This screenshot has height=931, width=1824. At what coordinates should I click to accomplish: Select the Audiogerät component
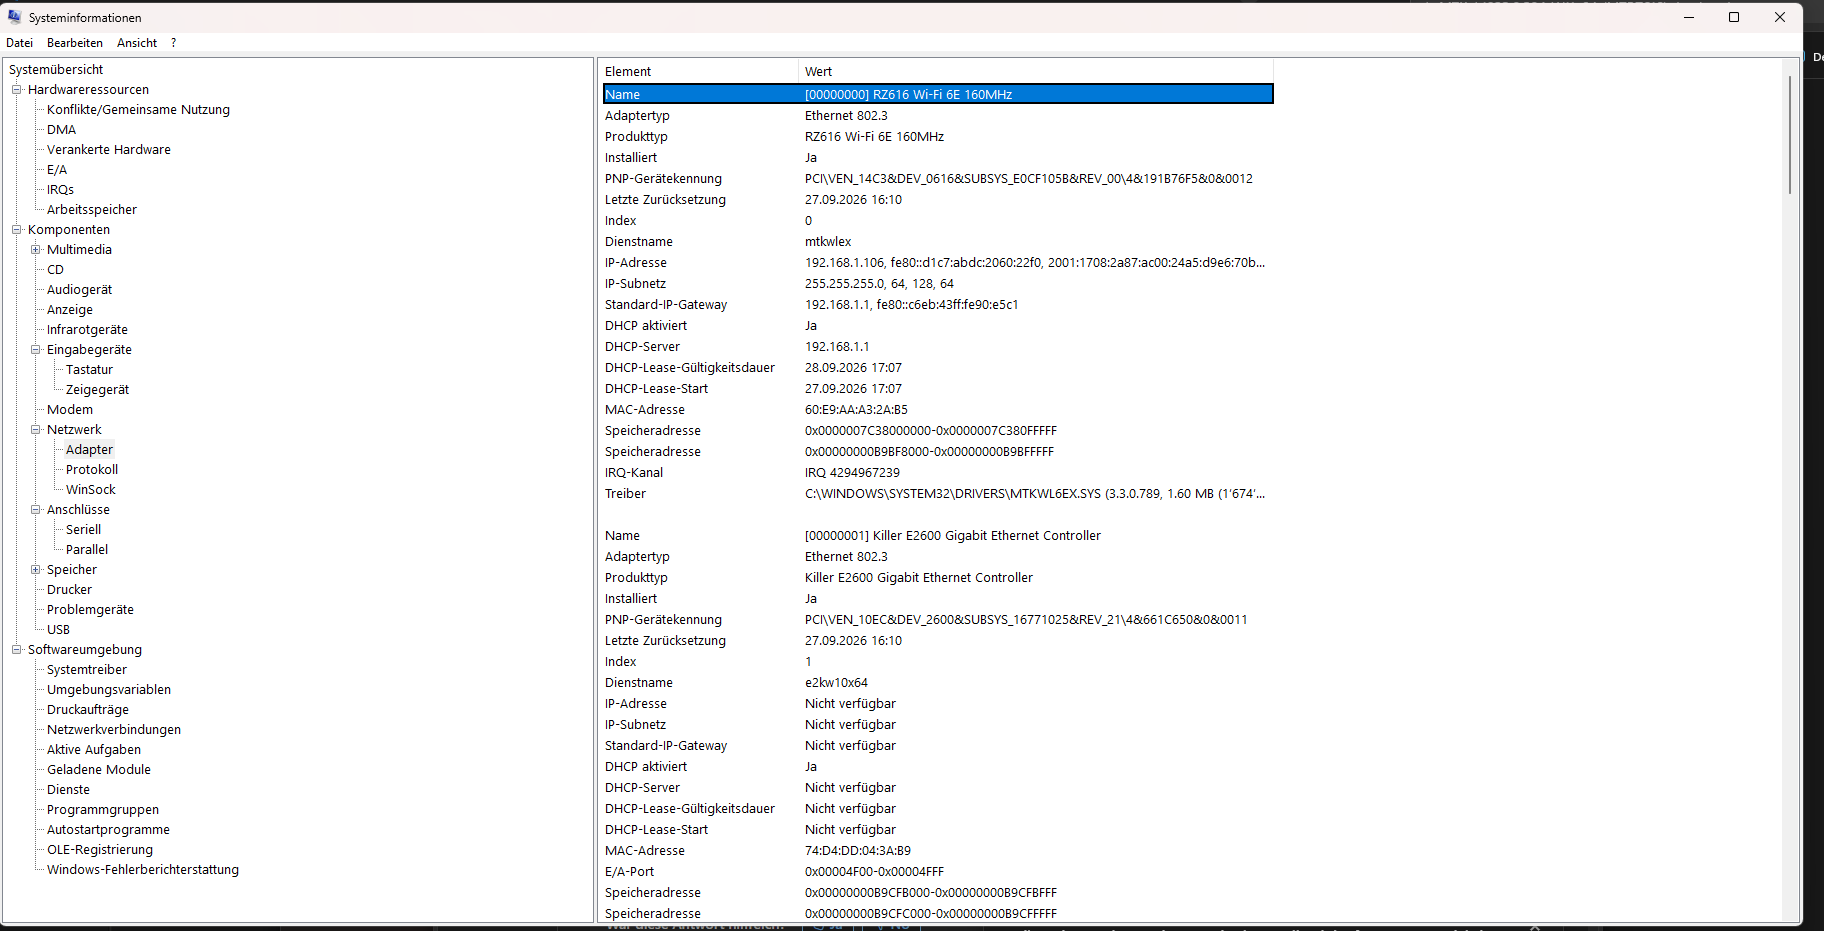click(x=79, y=290)
